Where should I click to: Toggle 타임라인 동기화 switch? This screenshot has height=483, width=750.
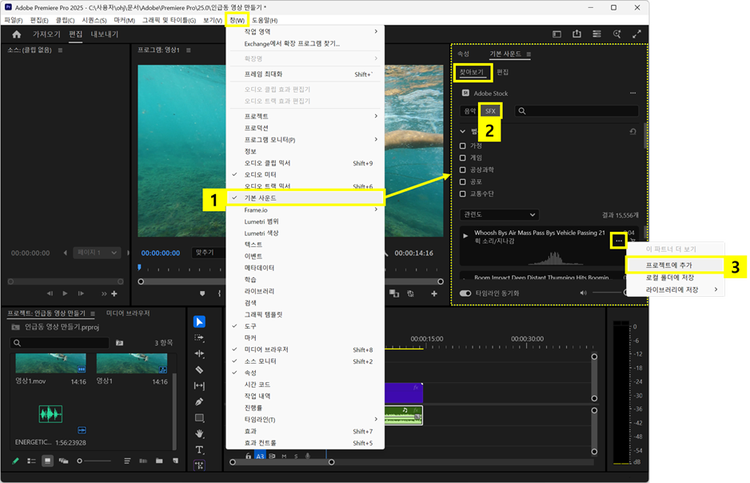click(x=466, y=293)
